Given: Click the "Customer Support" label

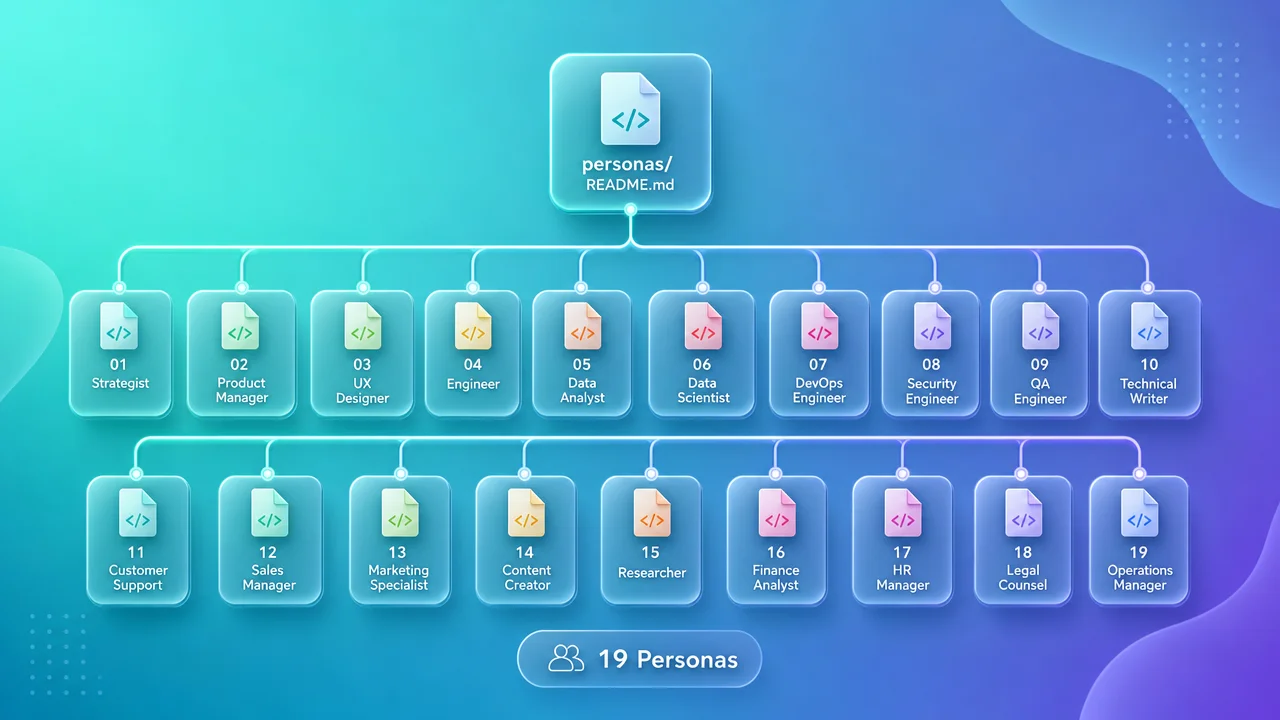Looking at the screenshot, I should 138,577.
